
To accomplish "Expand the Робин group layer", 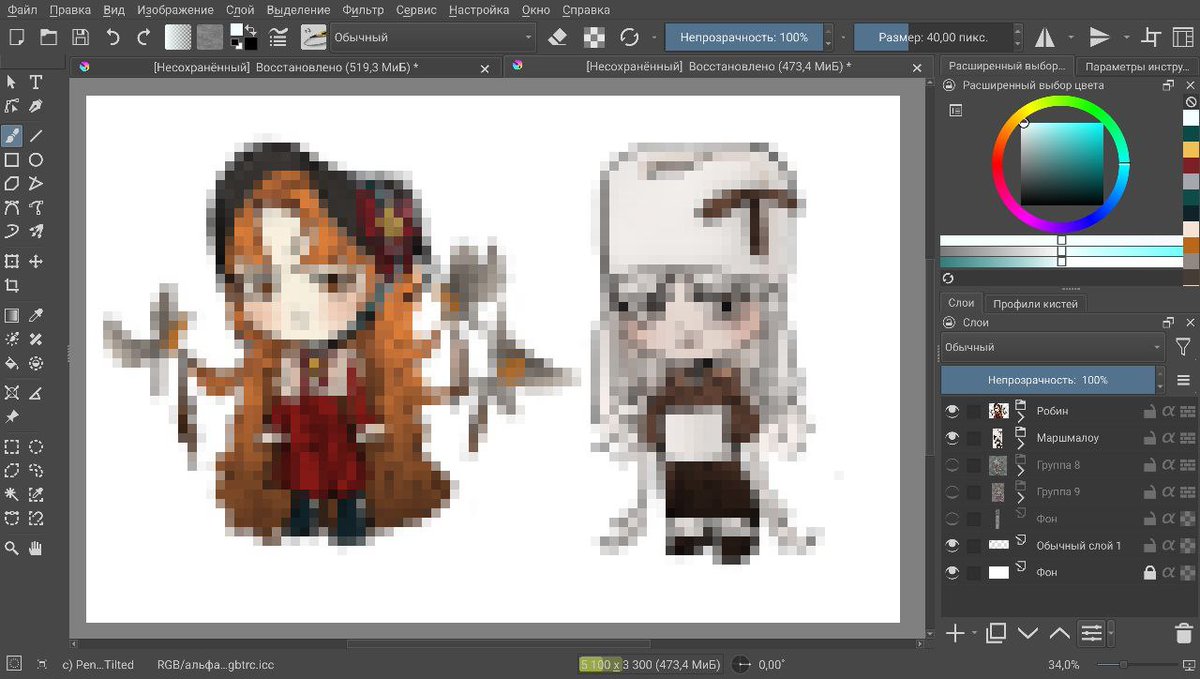I will pyautogui.click(x=1020, y=416).
